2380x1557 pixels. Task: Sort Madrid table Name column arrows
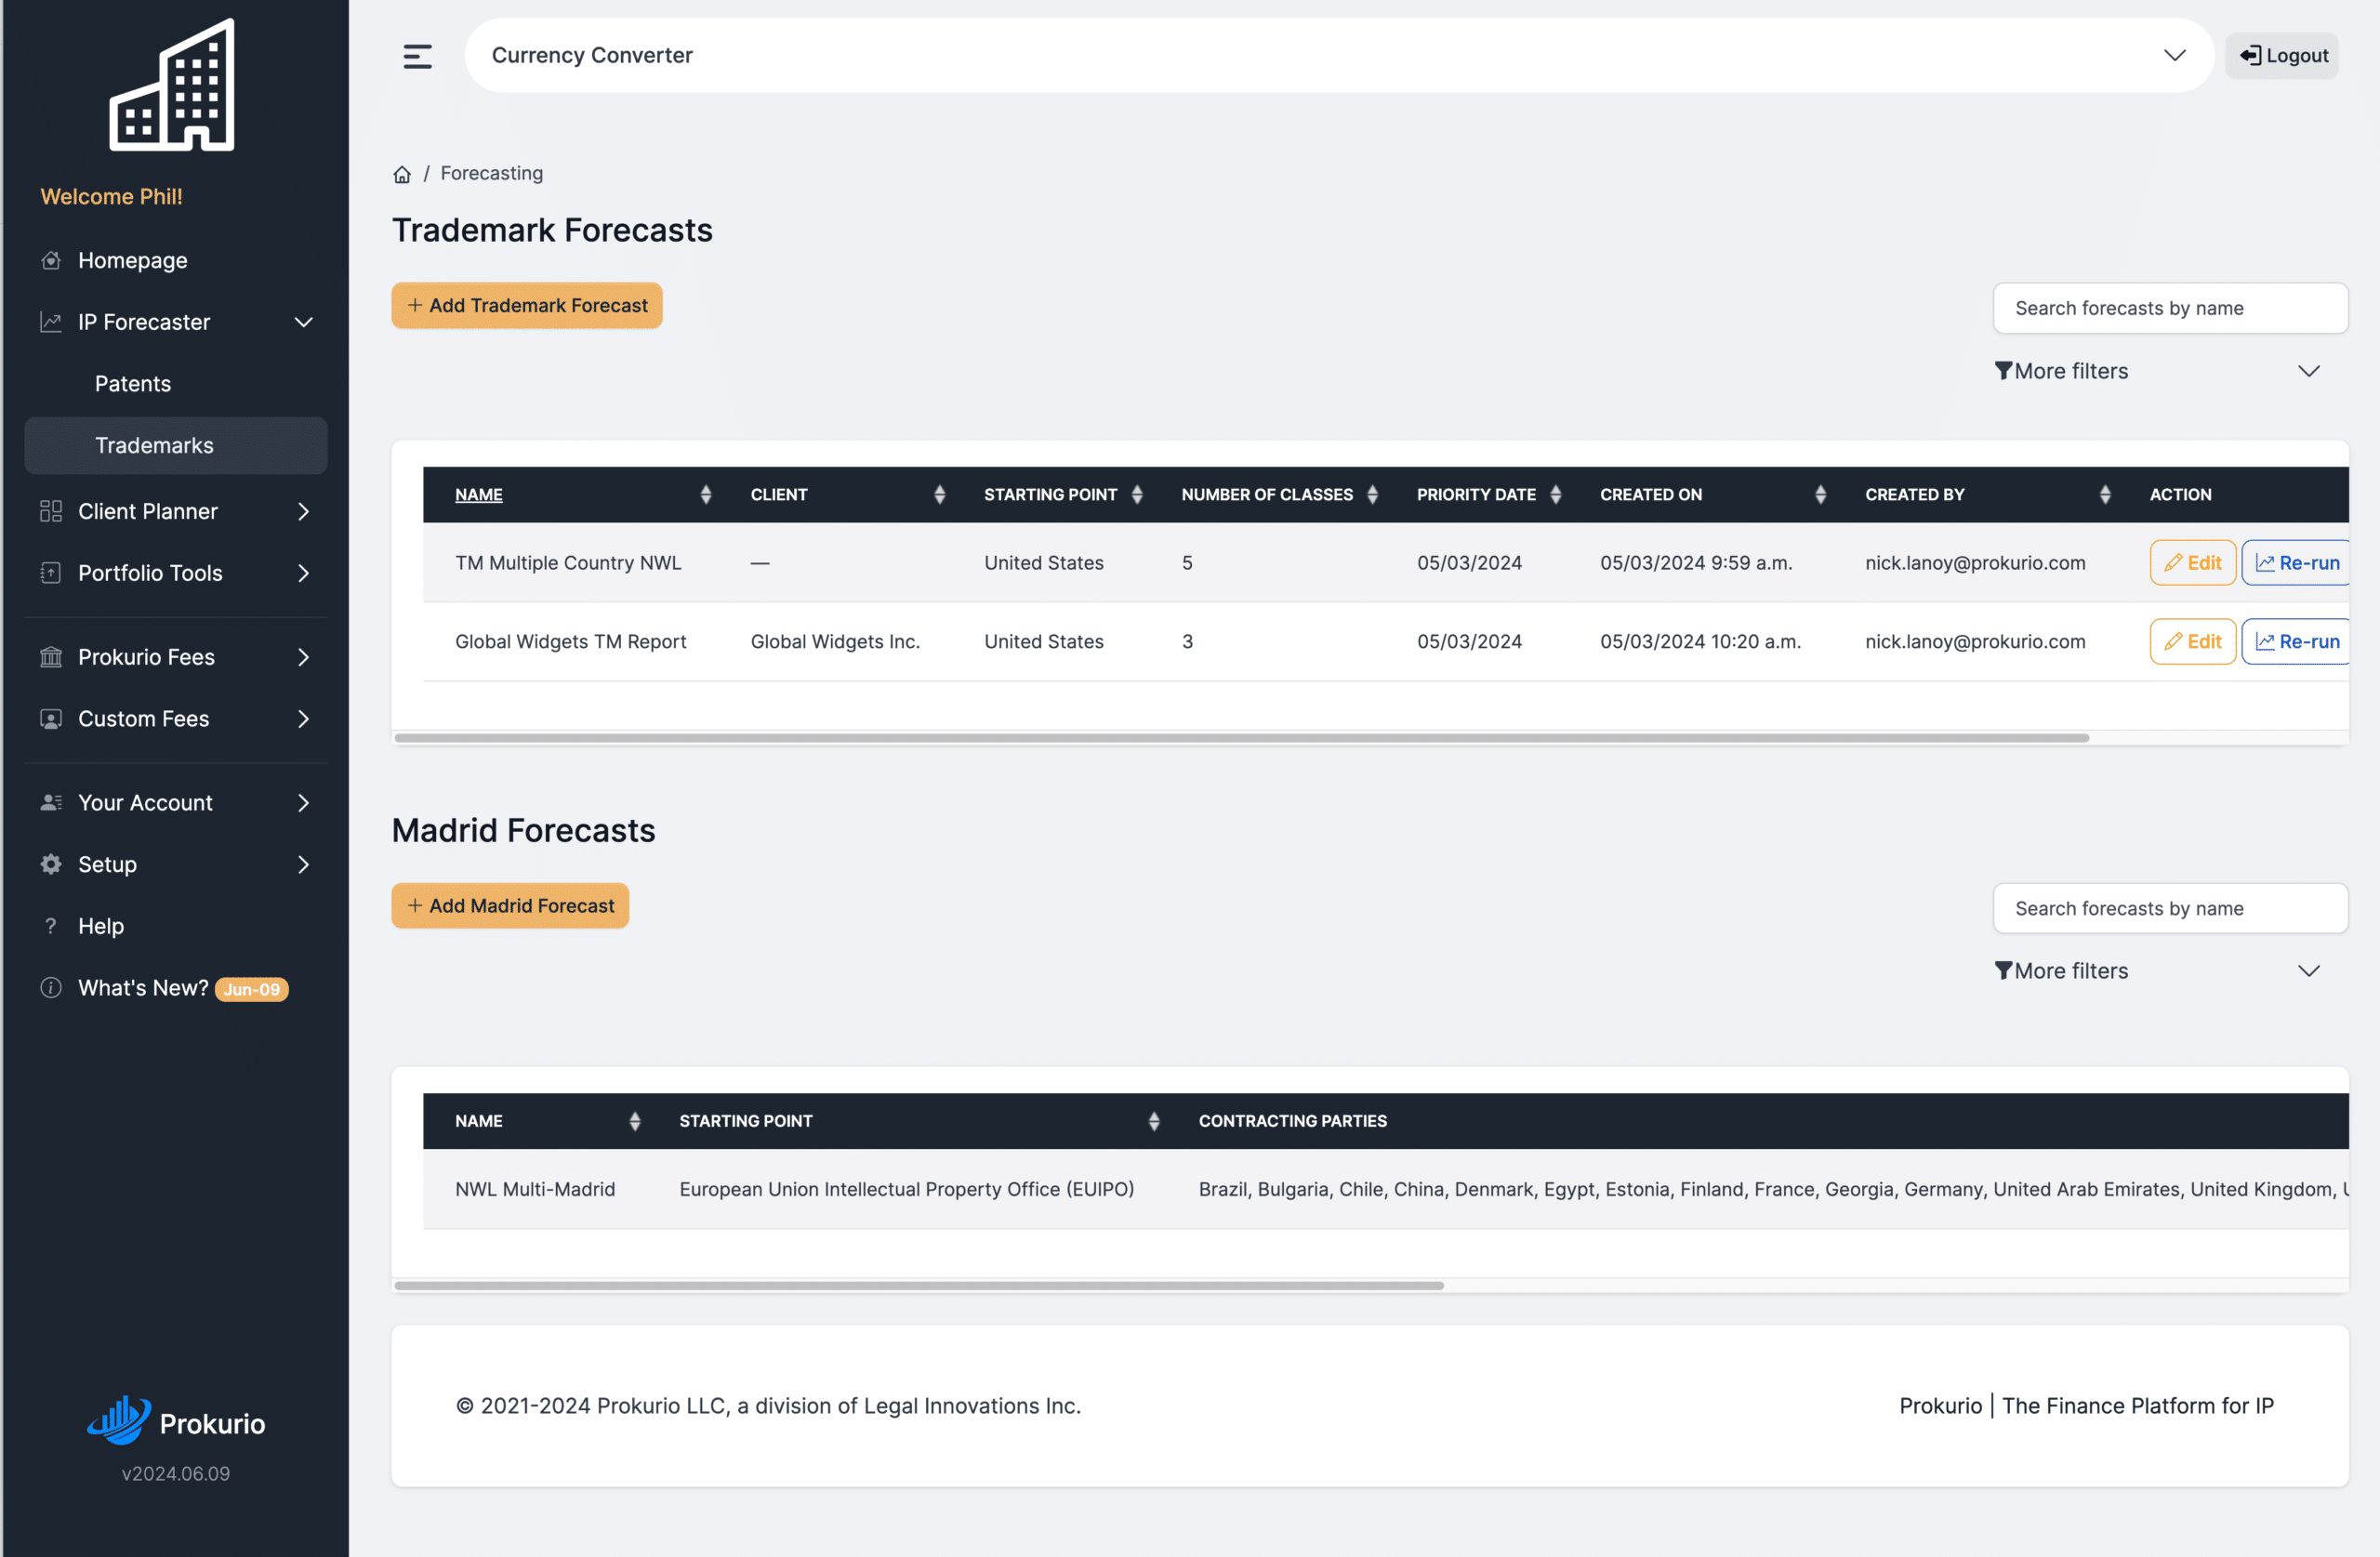point(635,1121)
